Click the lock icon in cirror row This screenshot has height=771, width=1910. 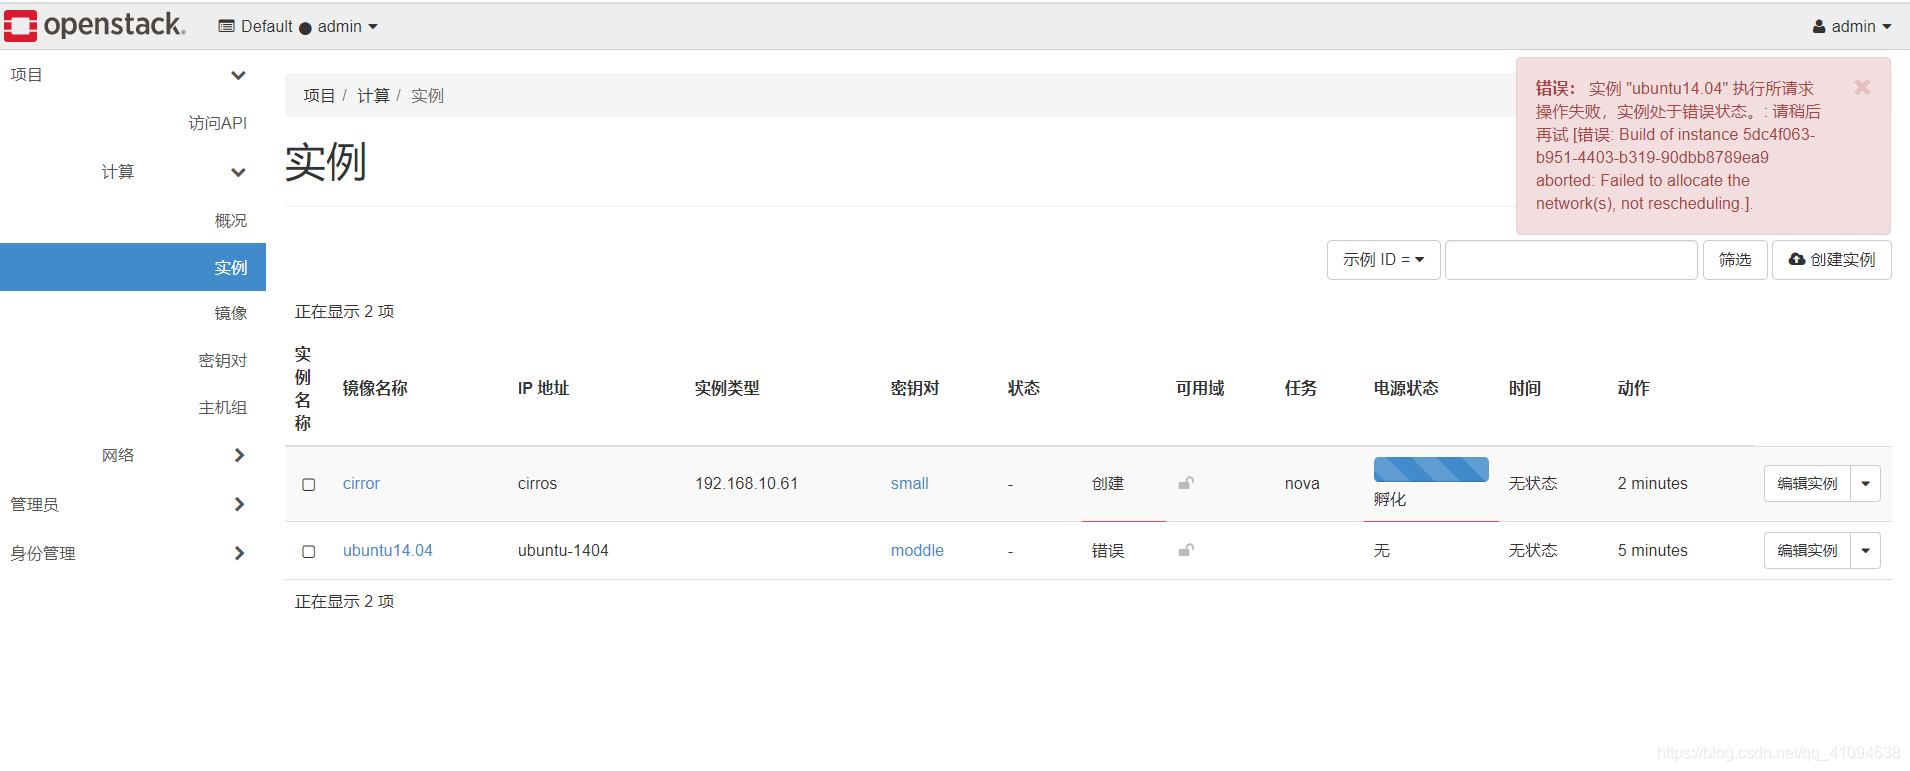tap(1186, 483)
